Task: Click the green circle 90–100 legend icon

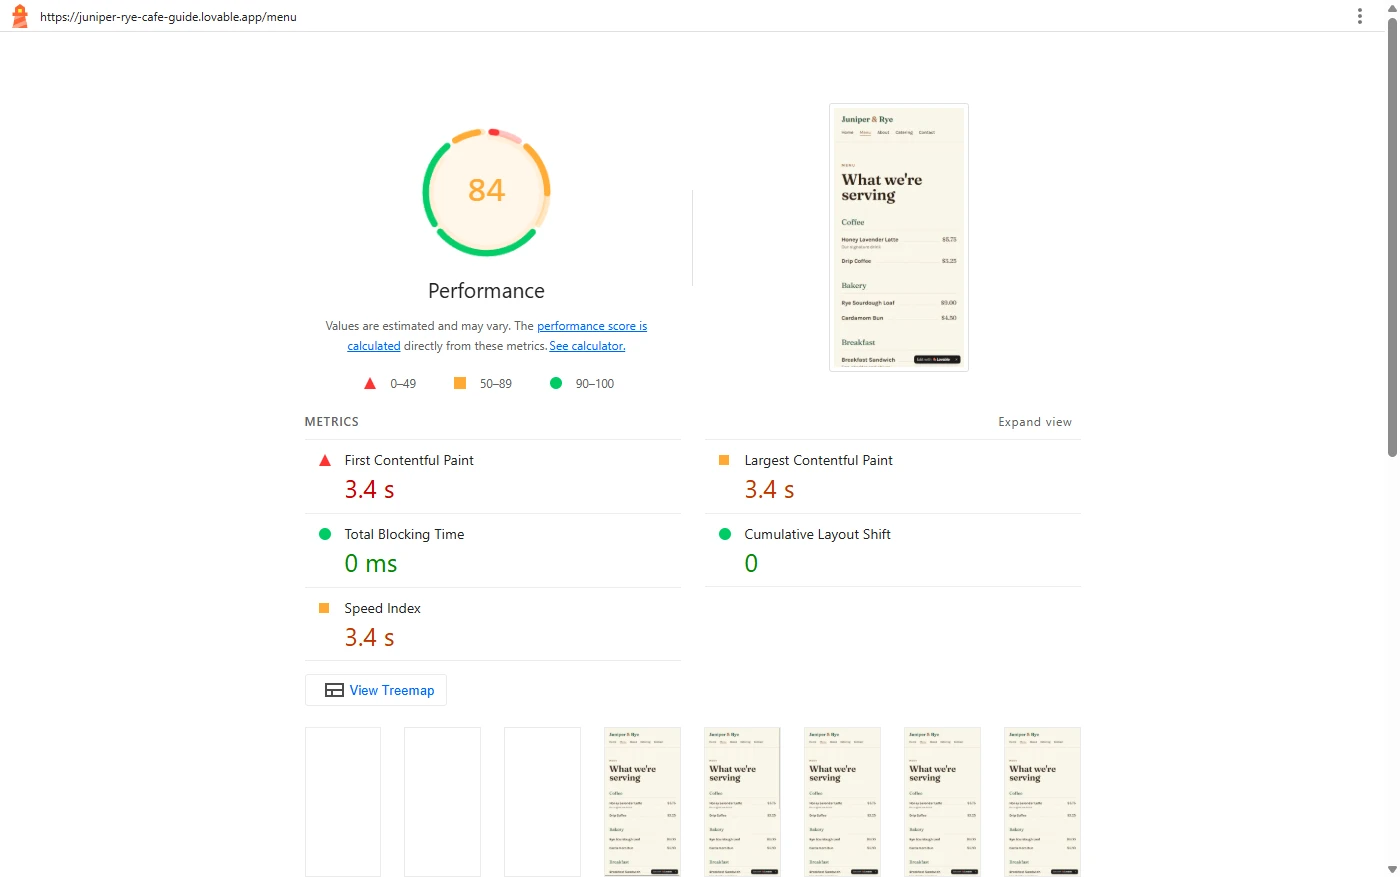Action: click(x=556, y=383)
